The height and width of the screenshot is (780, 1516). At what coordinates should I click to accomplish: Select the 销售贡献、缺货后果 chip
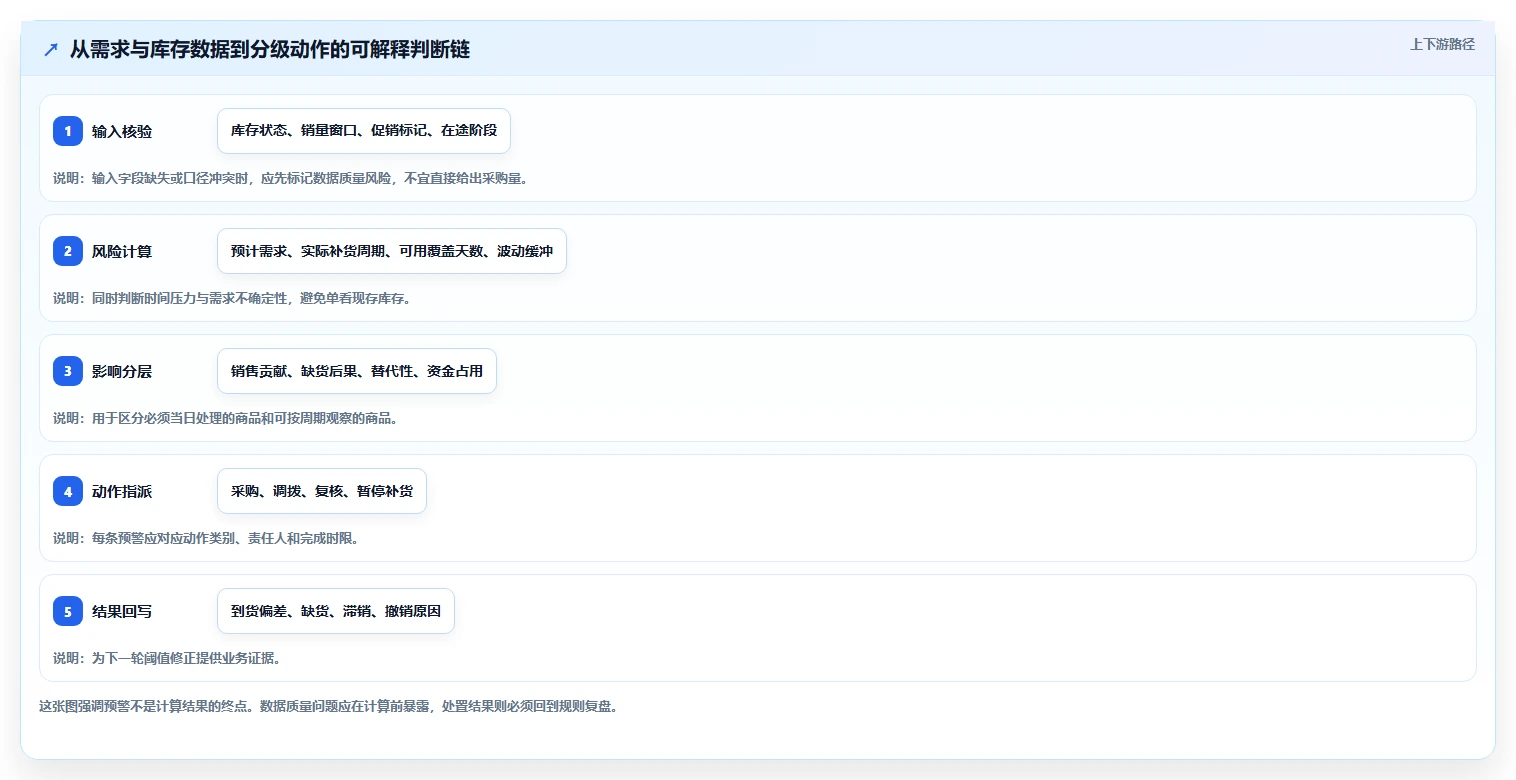tap(357, 371)
